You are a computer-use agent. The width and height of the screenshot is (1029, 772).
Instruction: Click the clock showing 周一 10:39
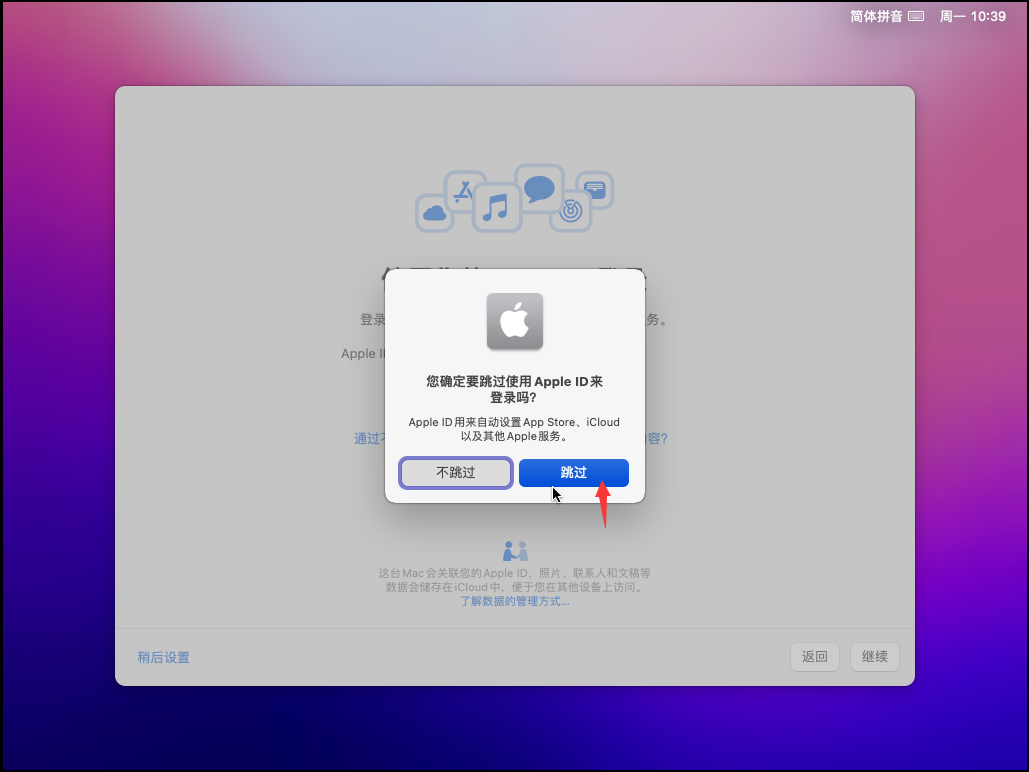973,16
